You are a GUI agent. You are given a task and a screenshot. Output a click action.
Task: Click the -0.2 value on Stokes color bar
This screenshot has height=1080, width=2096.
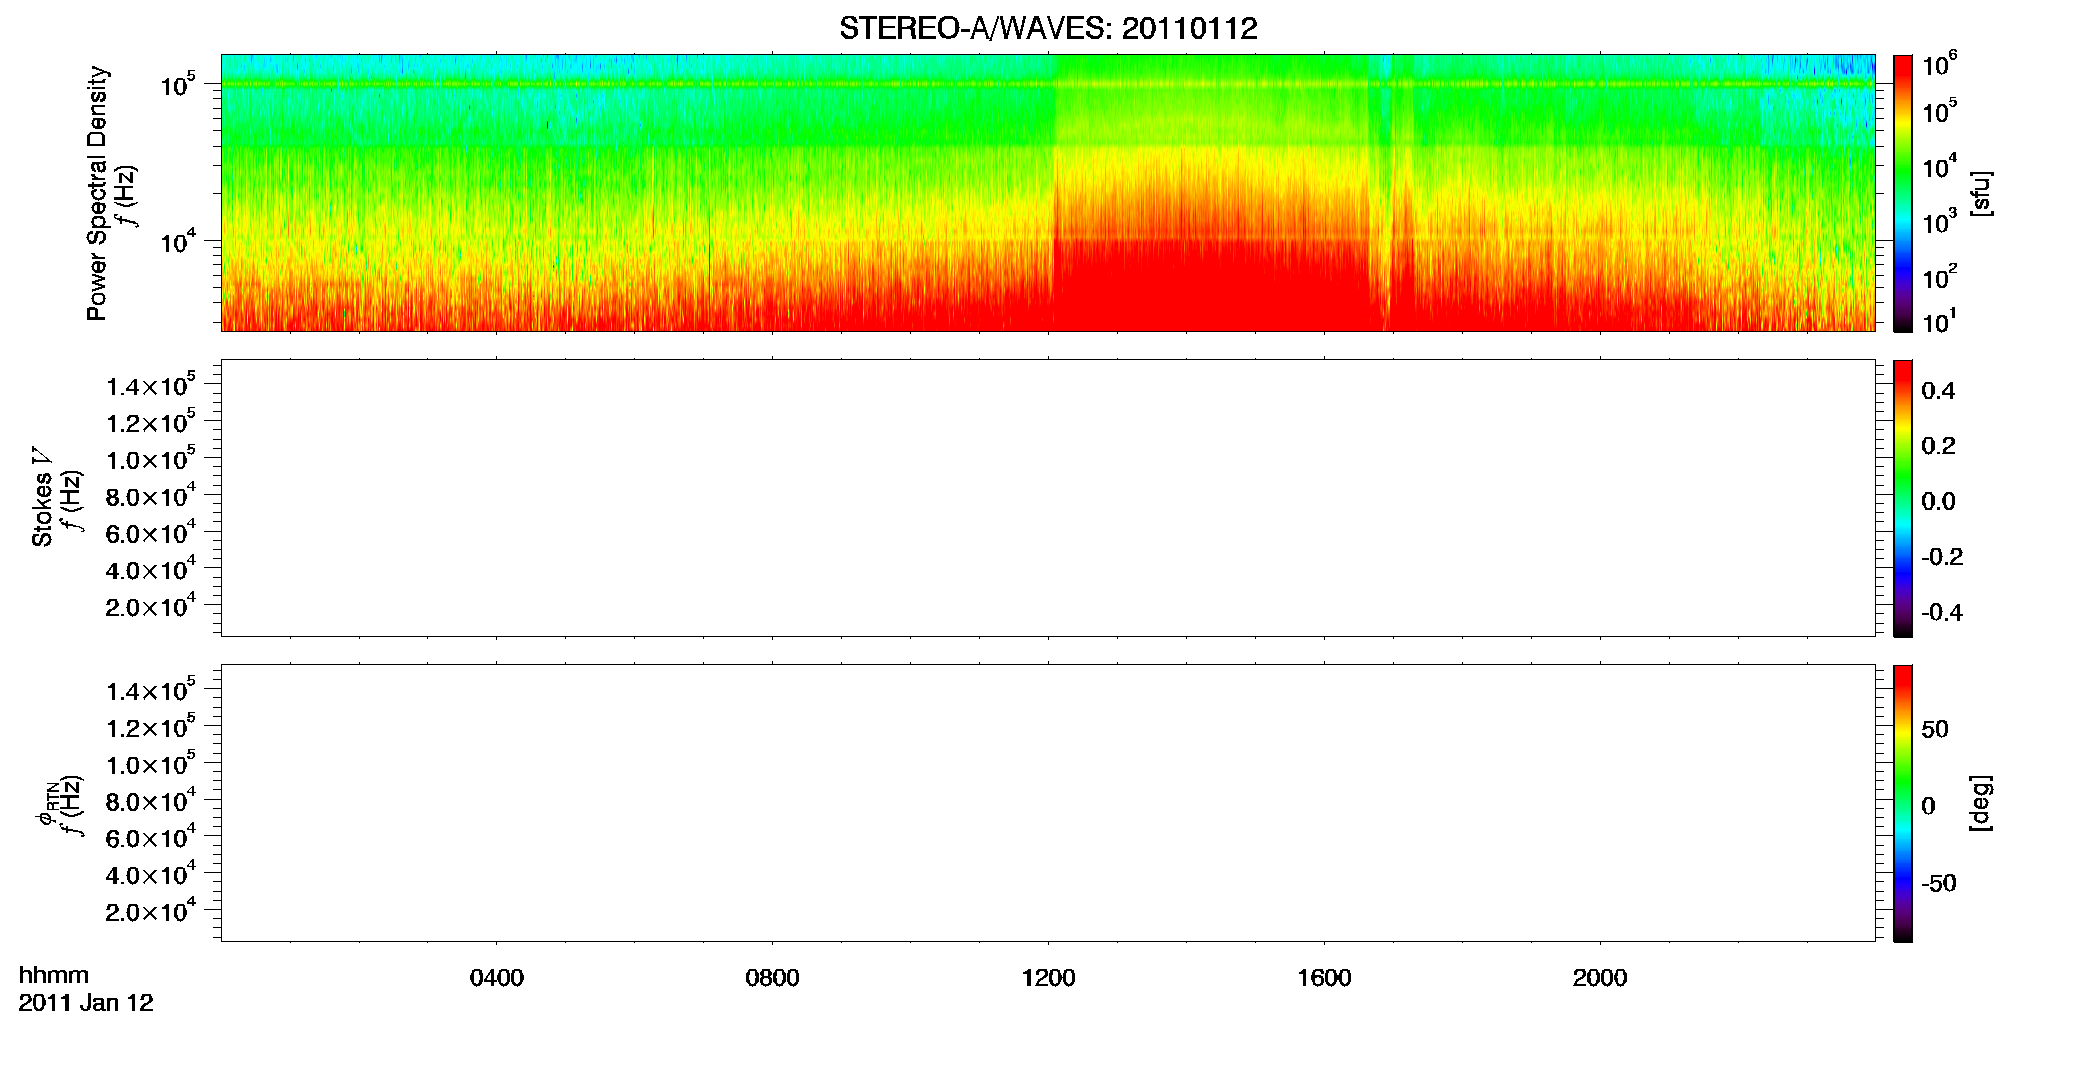click(x=1942, y=557)
